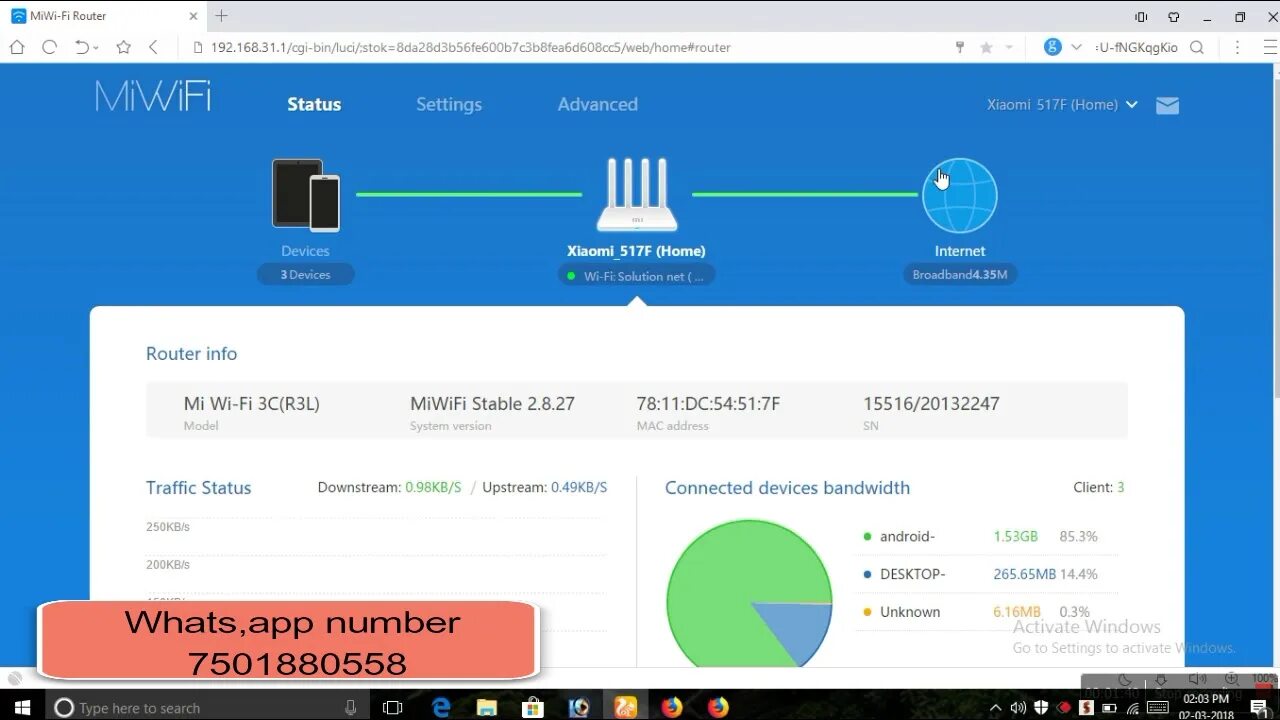The height and width of the screenshot is (720, 1280).
Task: Click the Broadband 4.35M badge
Action: (960, 274)
